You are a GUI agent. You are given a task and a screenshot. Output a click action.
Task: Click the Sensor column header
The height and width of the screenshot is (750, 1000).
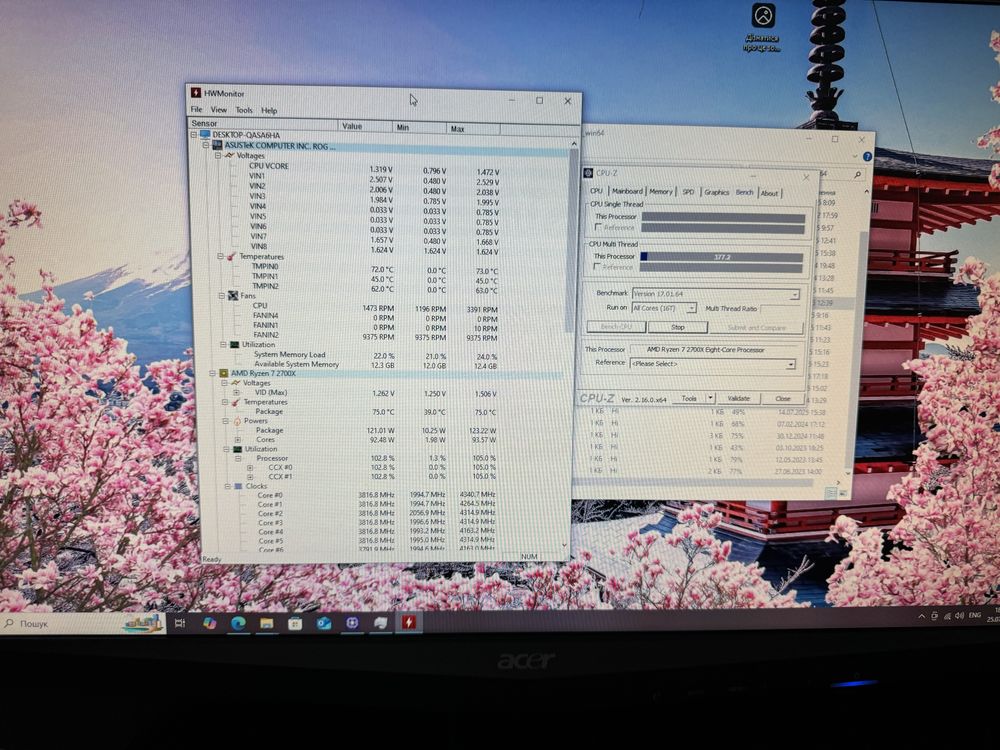pos(263,123)
